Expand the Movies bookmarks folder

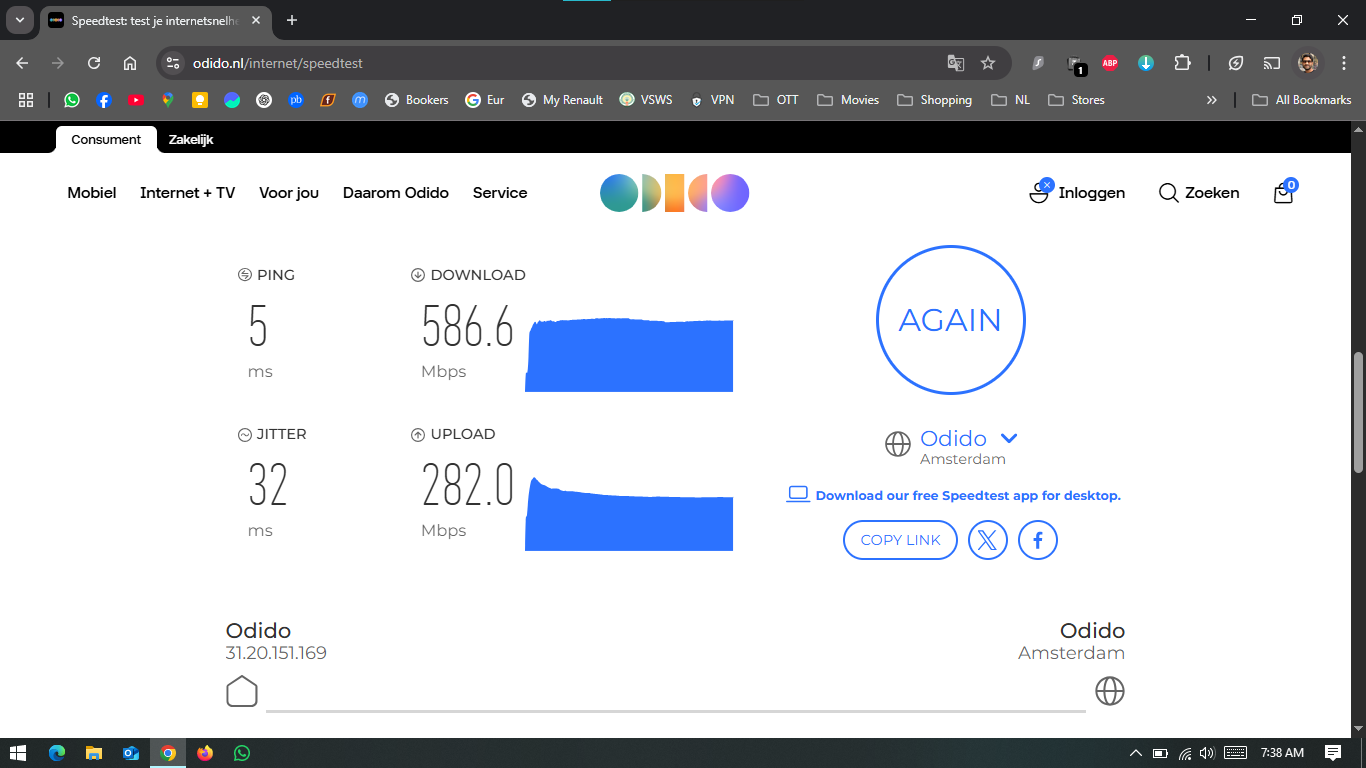tap(848, 100)
